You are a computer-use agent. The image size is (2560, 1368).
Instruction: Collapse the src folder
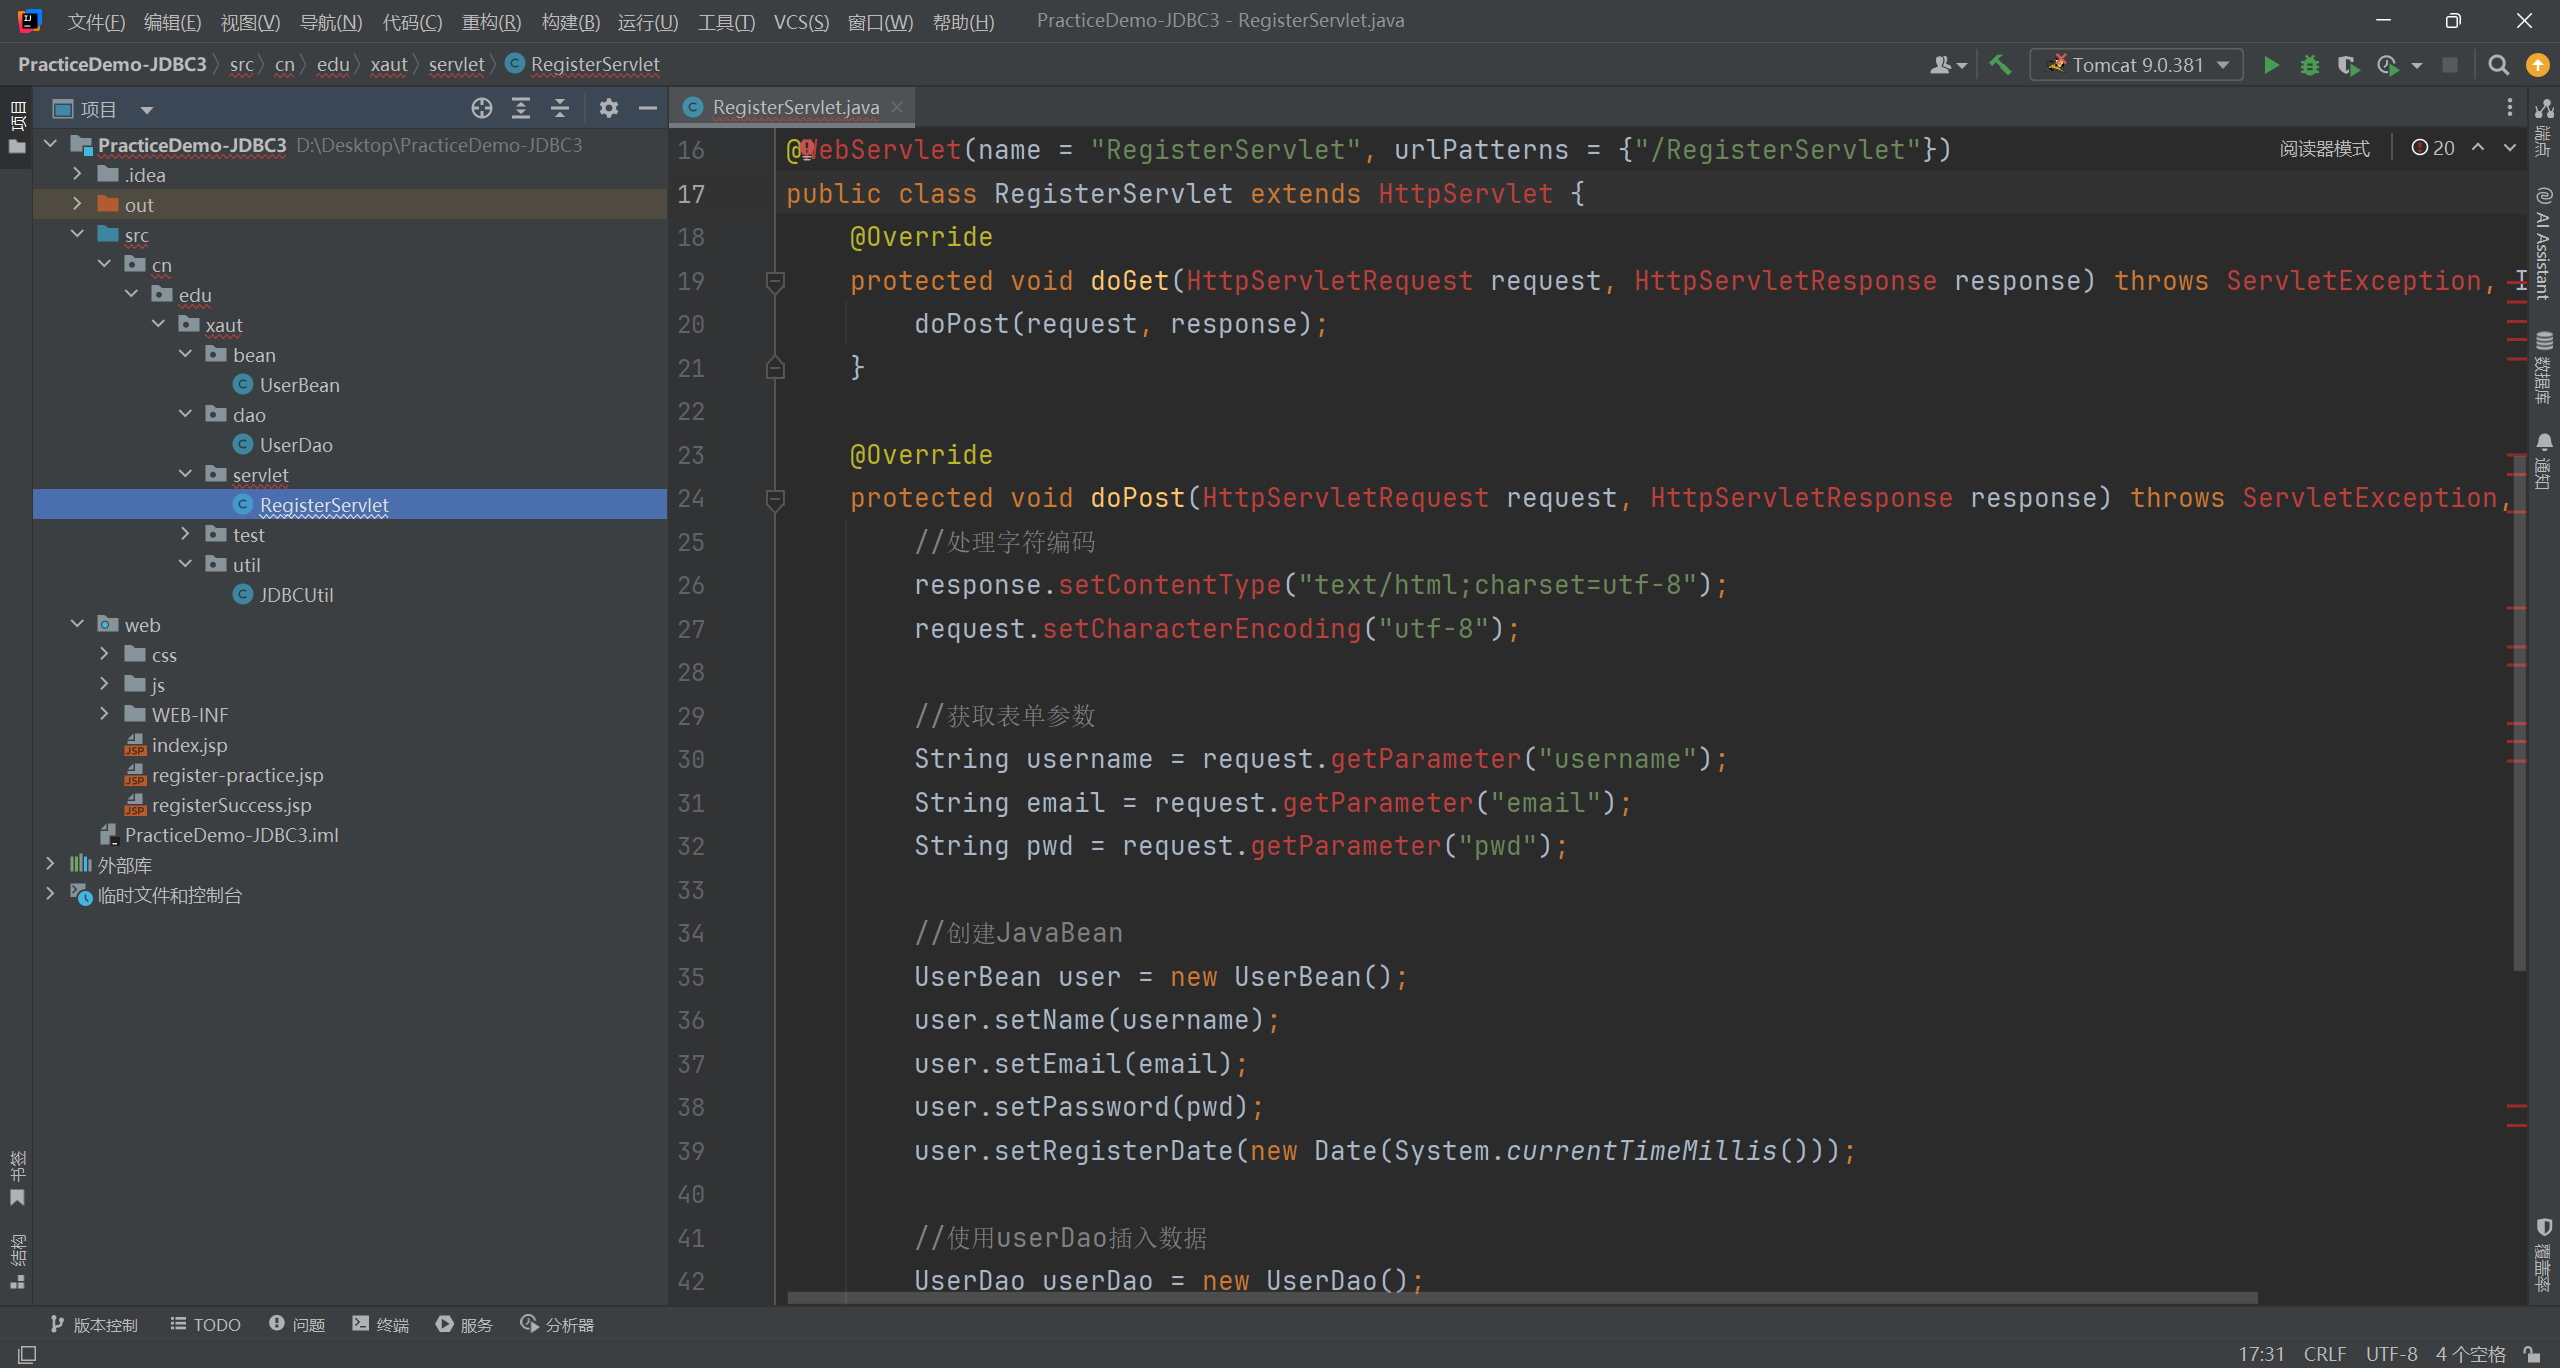(77, 234)
